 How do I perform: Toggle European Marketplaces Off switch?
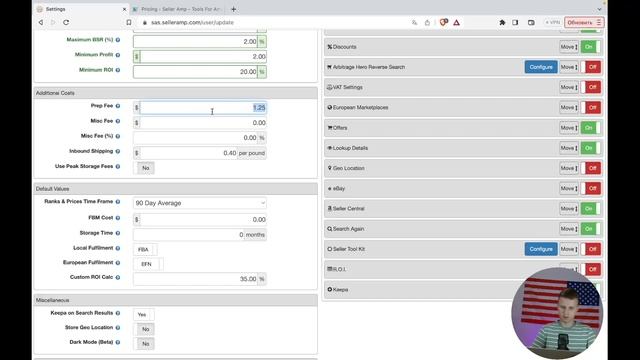[x=591, y=107]
